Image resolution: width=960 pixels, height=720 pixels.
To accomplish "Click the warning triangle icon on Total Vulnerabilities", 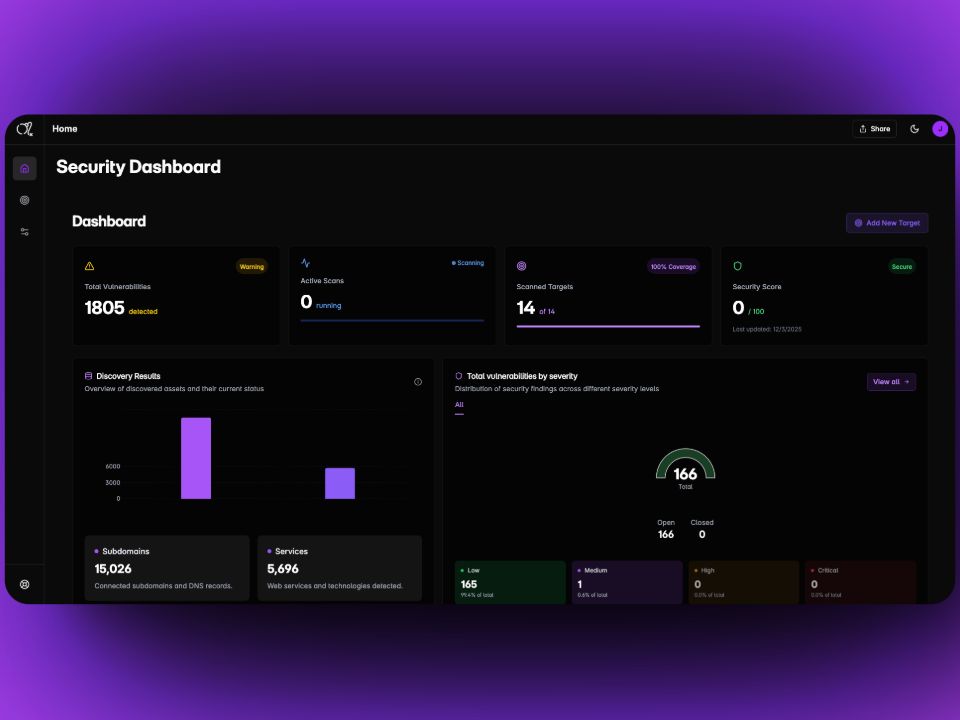I will [x=90, y=266].
